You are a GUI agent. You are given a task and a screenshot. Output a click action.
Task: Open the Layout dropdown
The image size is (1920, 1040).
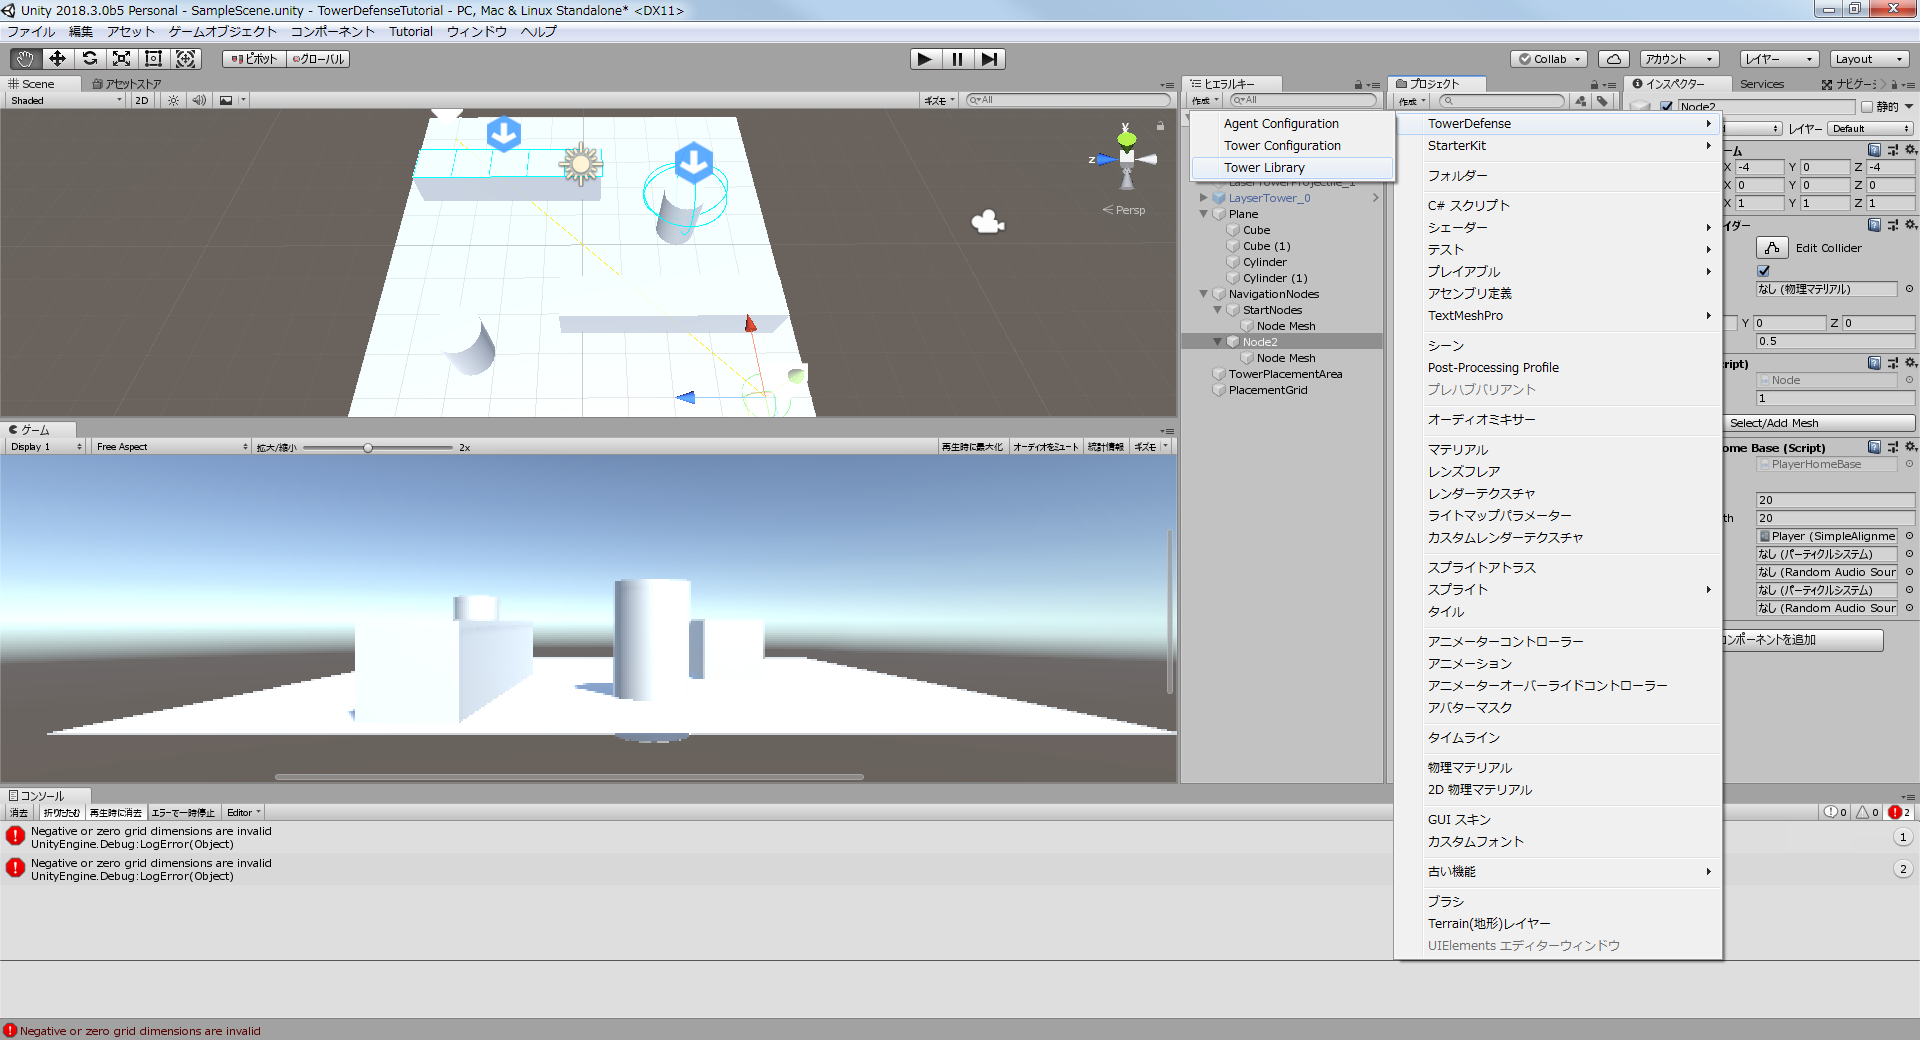(x=1870, y=59)
